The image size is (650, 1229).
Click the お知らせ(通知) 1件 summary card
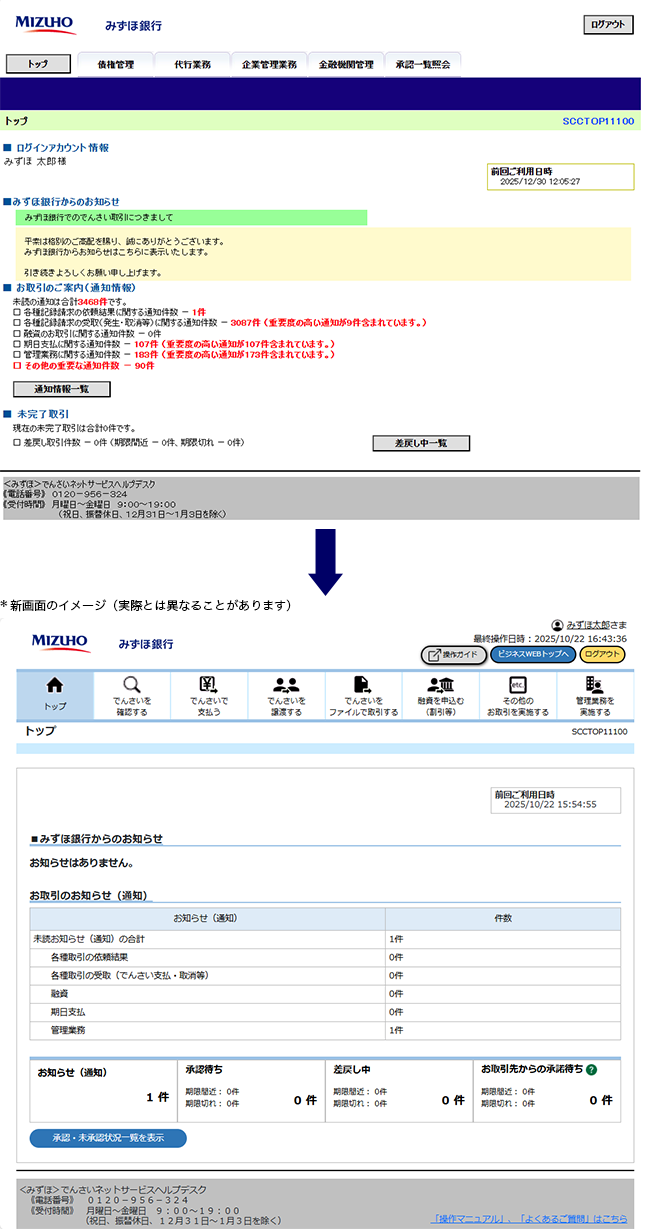(x=103, y=1090)
